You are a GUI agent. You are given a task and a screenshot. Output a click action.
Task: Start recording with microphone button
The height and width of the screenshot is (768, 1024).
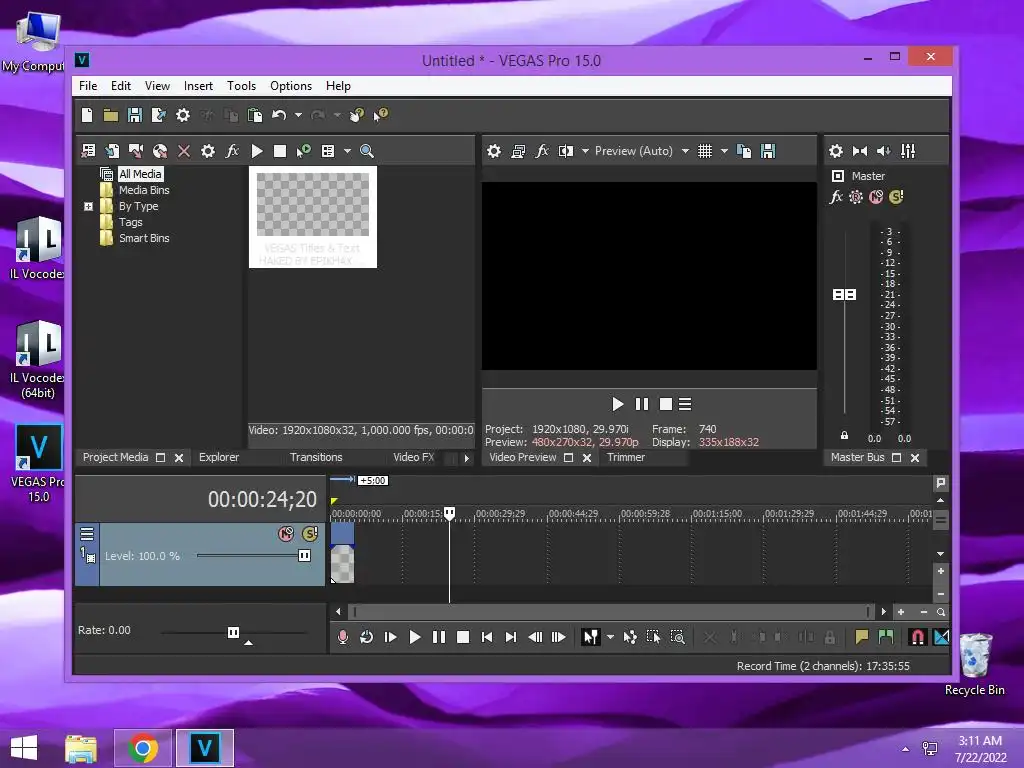tap(343, 637)
